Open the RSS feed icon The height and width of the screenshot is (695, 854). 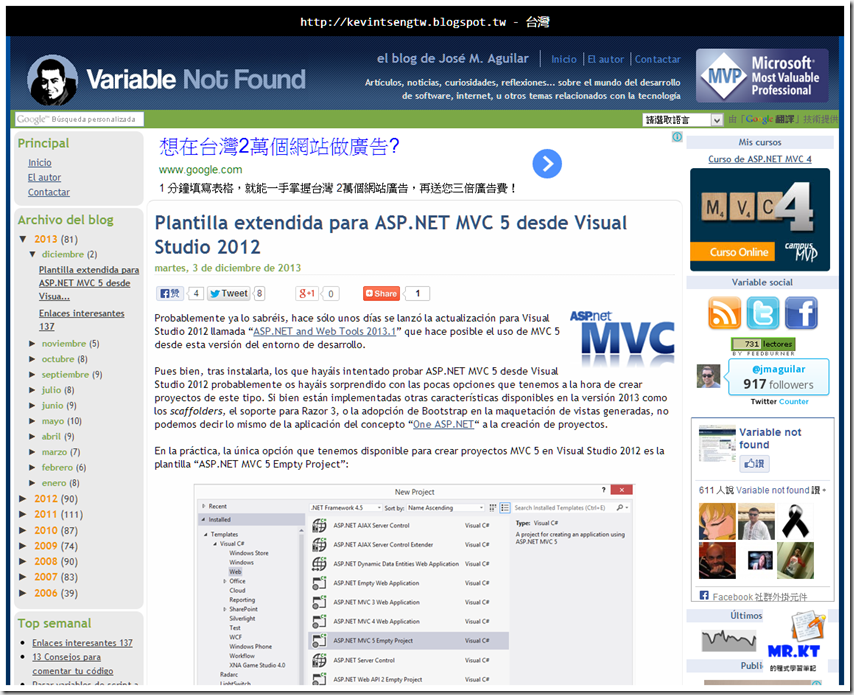click(724, 313)
